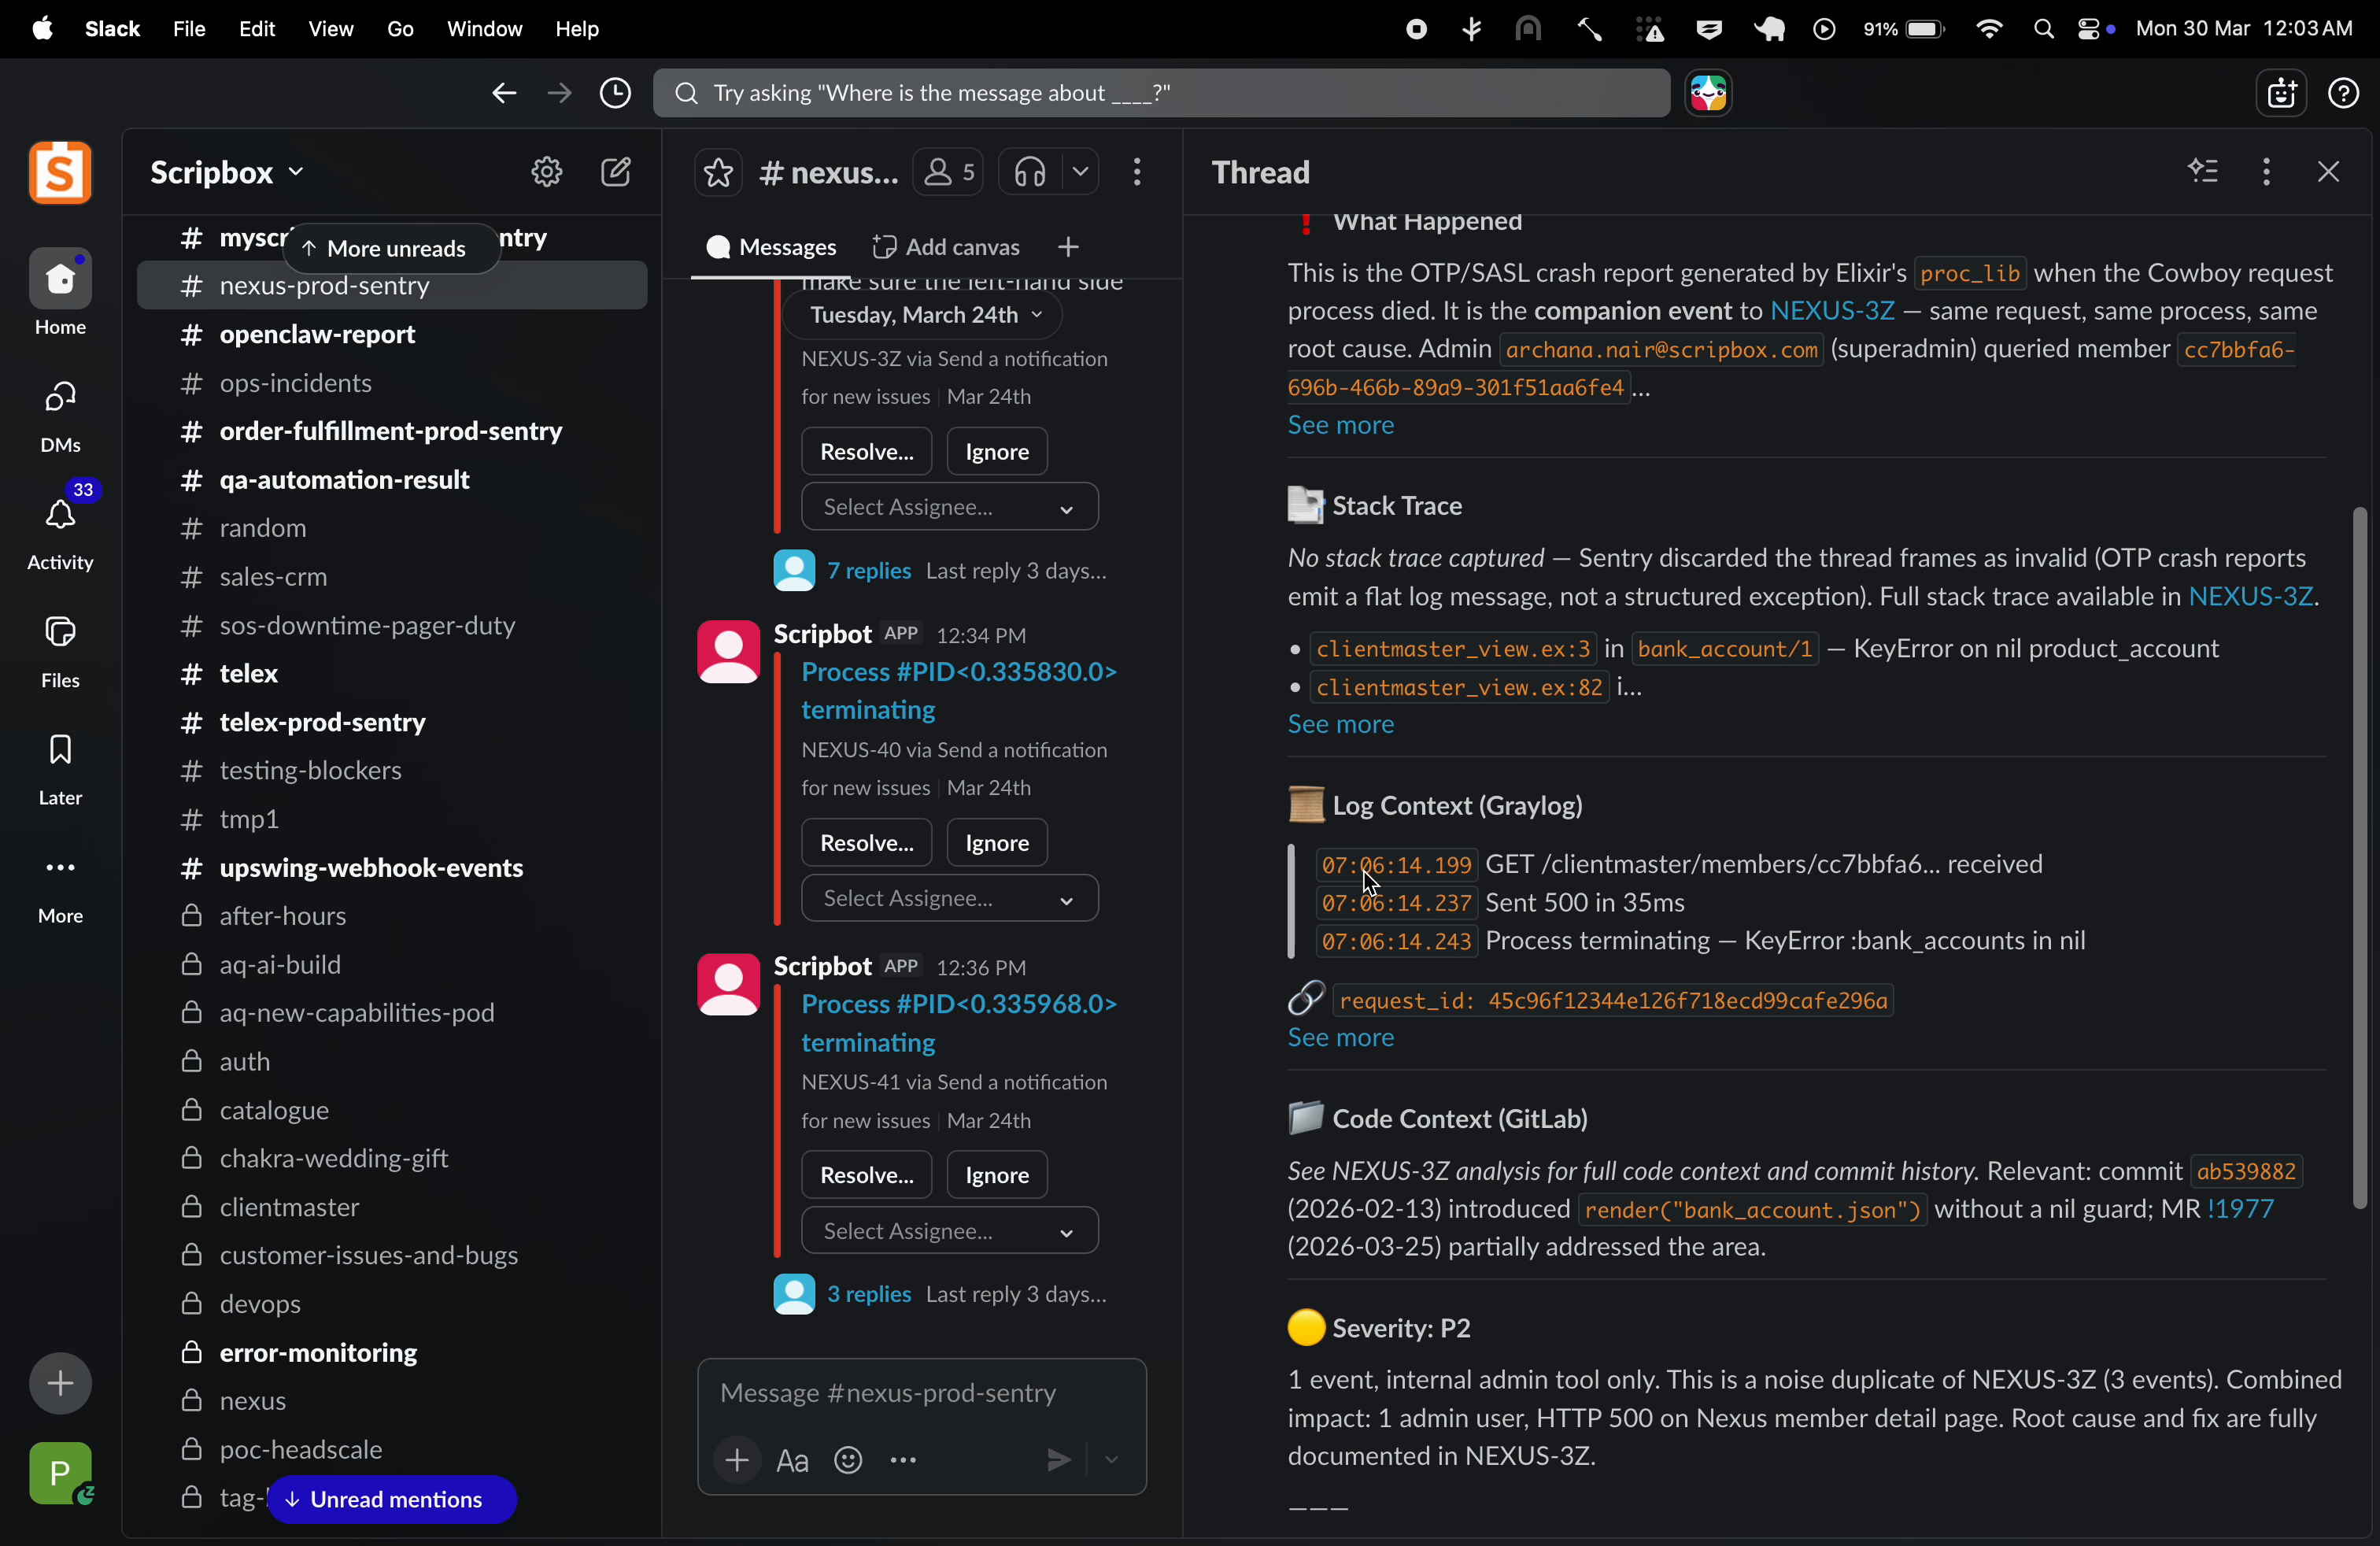This screenshot has height=1546, width=2380.
Task: Open channel more actions menu
Action: tap(1137, 172)
